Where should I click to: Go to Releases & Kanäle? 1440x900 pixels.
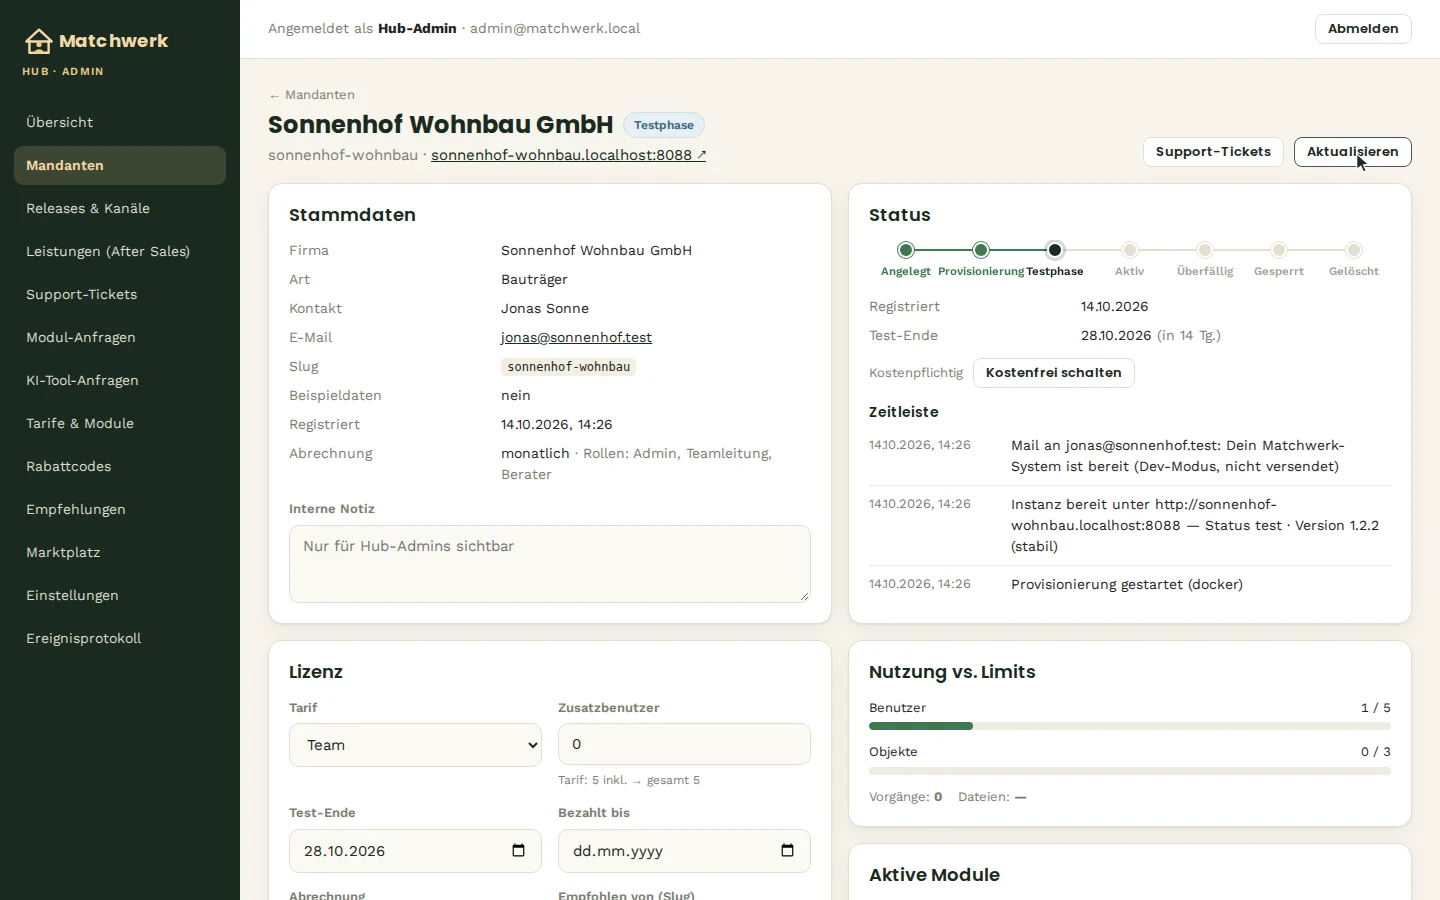tap(120, 208)
